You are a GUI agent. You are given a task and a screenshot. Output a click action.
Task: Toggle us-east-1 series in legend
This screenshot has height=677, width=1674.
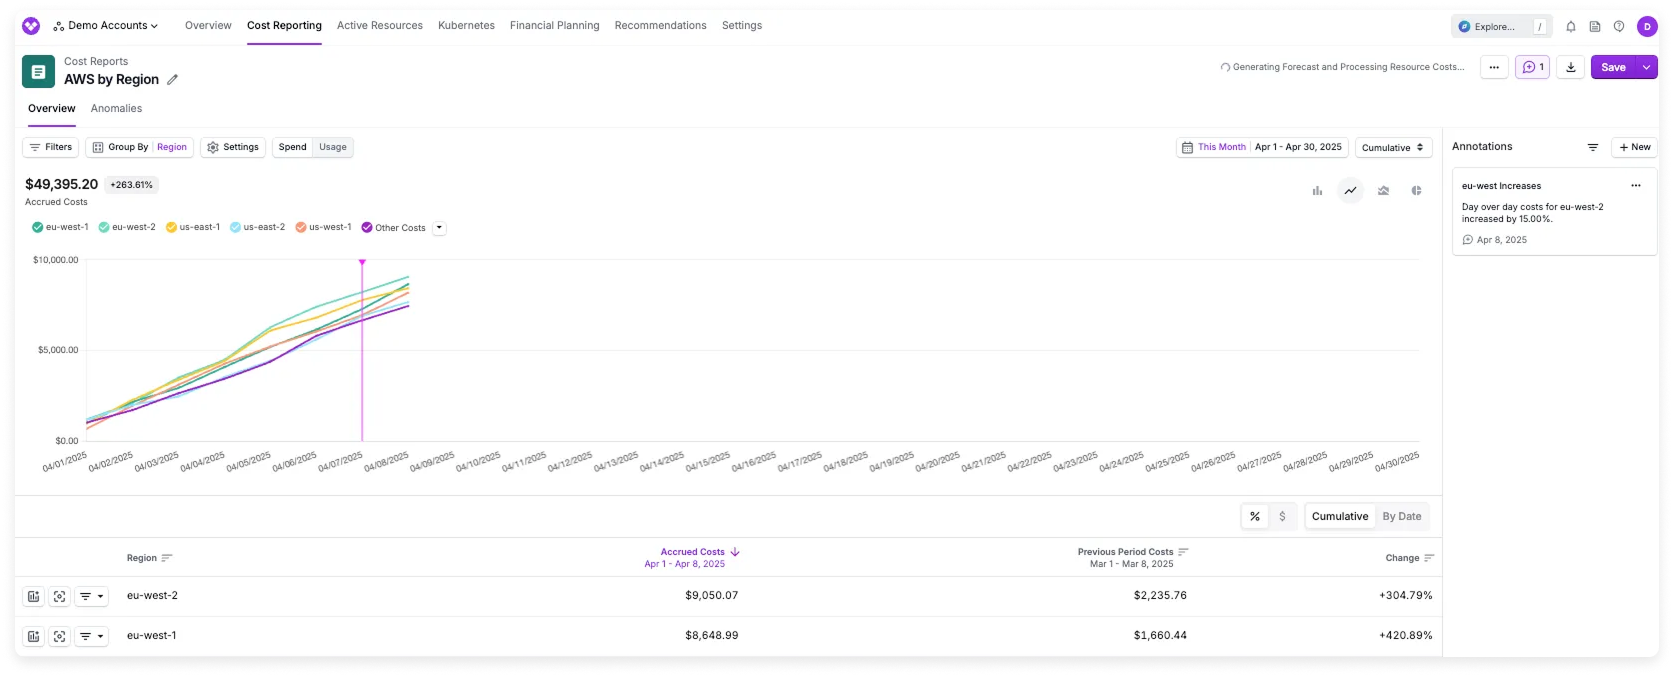pyautogui.click(x=193, y=227)
